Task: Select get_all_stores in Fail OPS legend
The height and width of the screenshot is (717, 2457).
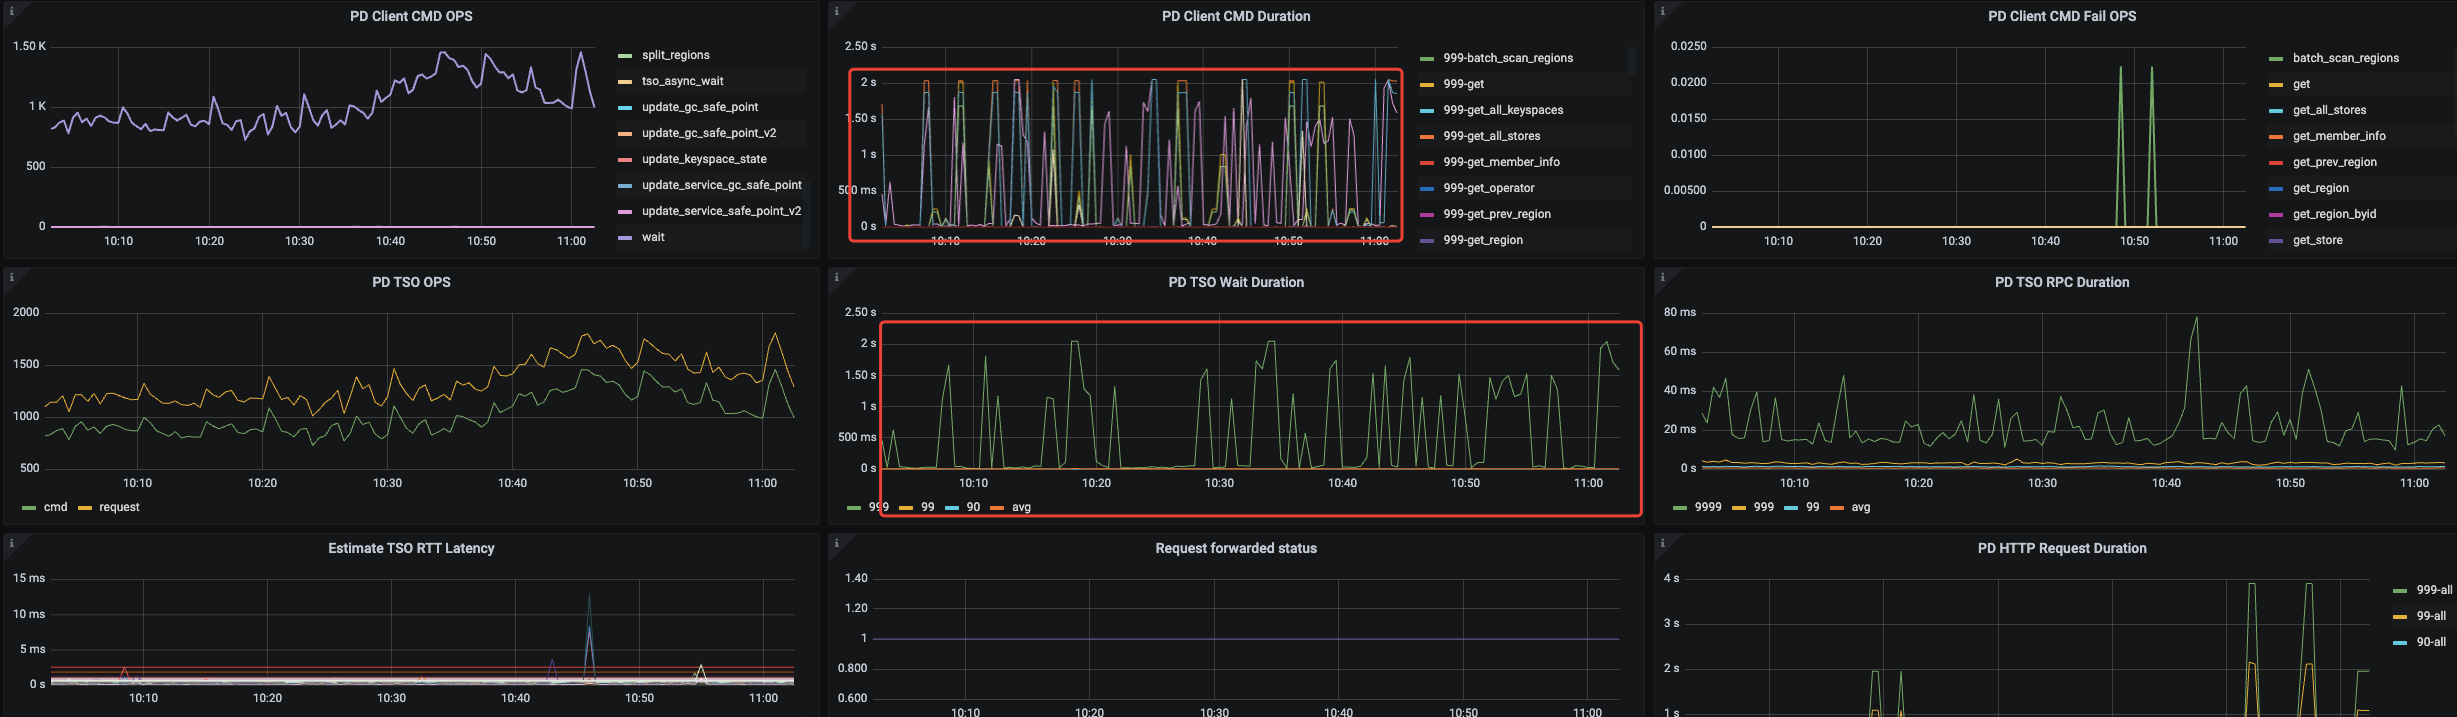Action: [x=2329, y=110]
